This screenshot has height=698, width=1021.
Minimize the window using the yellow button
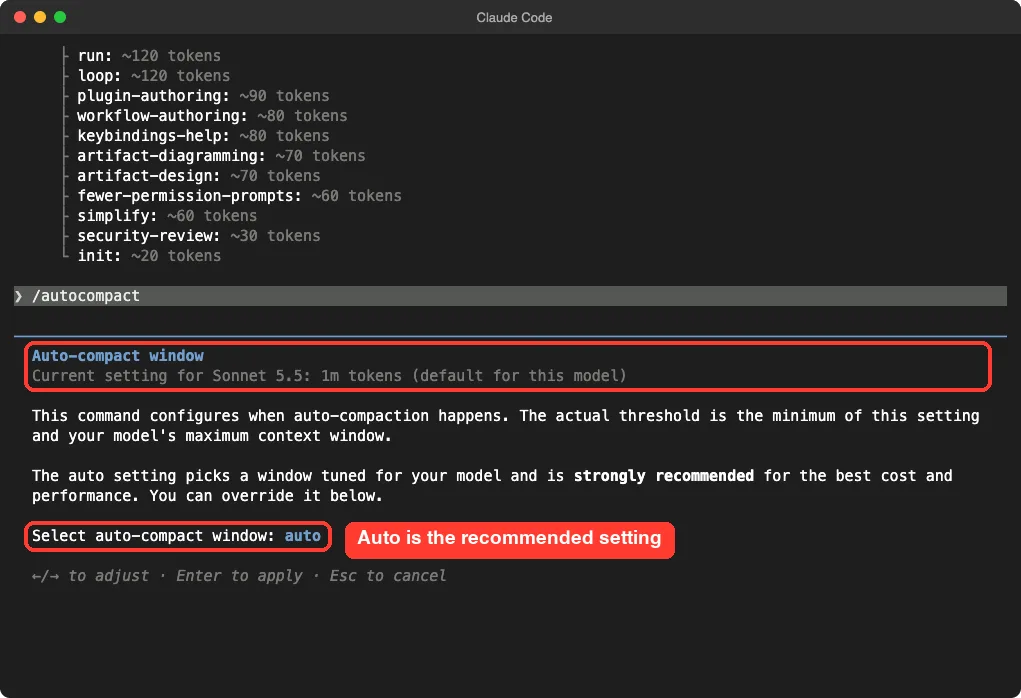coord(40,17)
